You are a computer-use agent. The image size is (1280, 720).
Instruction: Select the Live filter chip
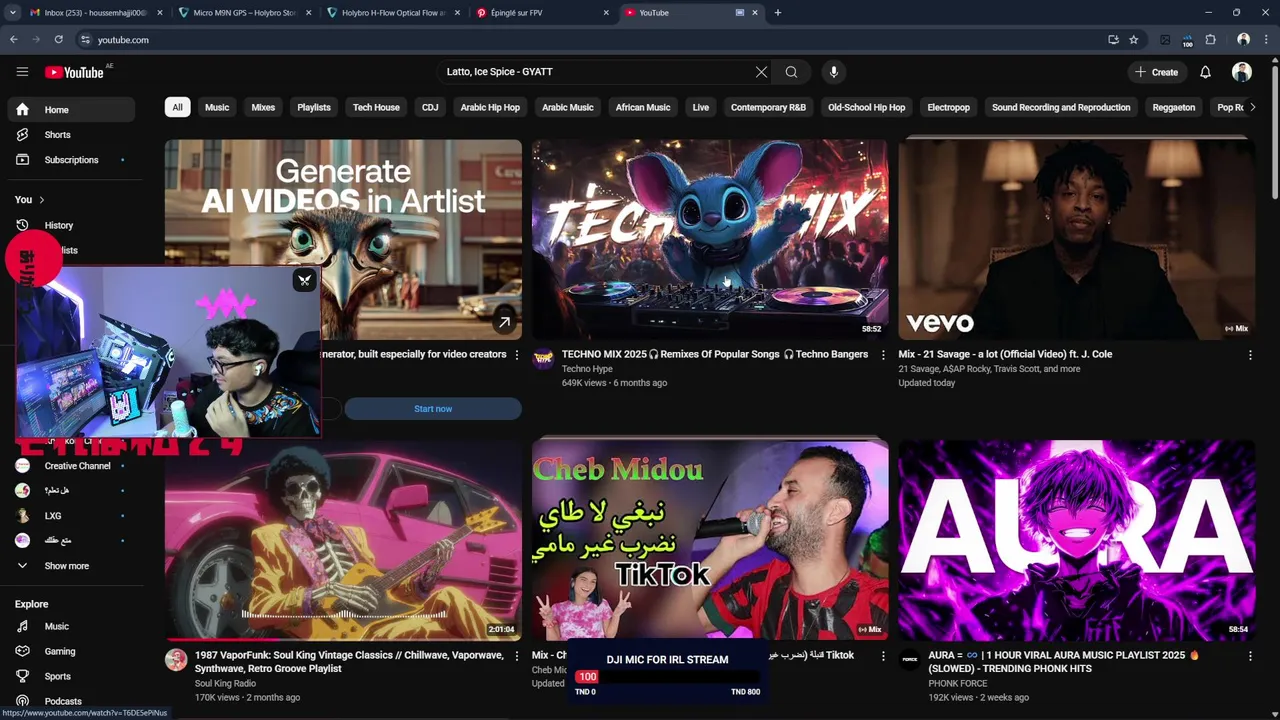click(x=701, y=108)
